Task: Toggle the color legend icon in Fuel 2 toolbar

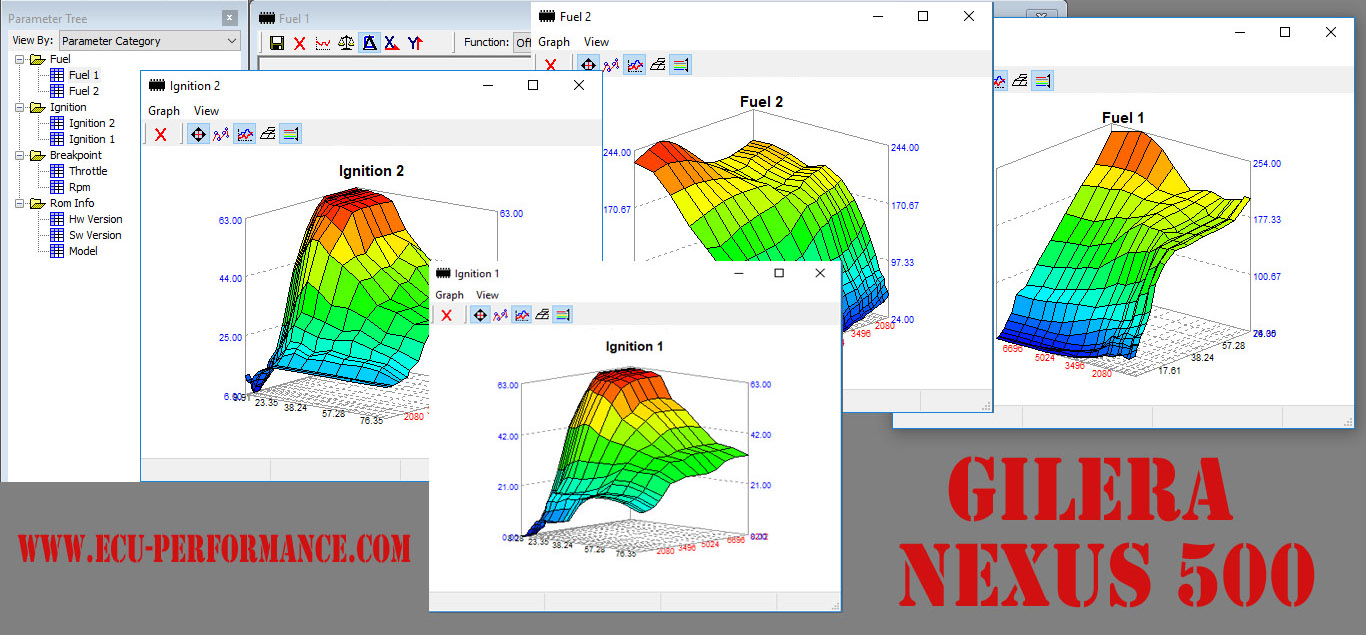Action: coord(680,65)
